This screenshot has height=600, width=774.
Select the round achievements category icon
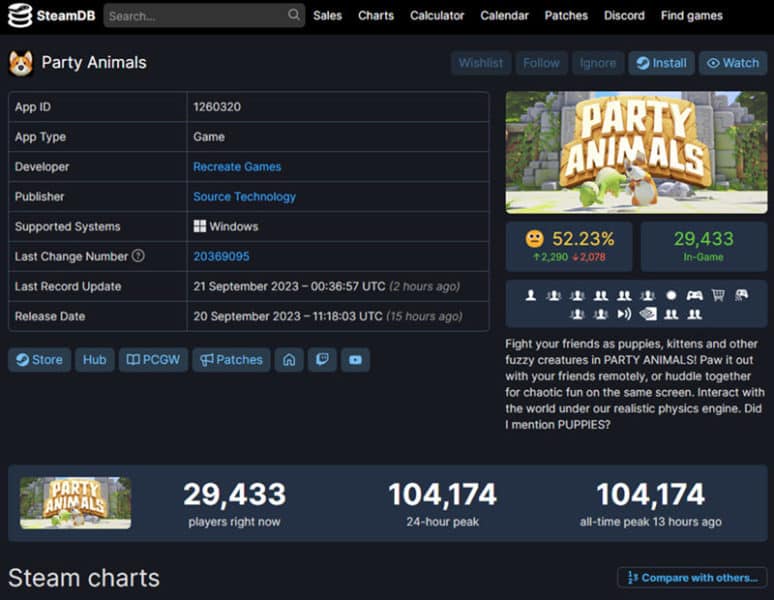coord(671,295)
